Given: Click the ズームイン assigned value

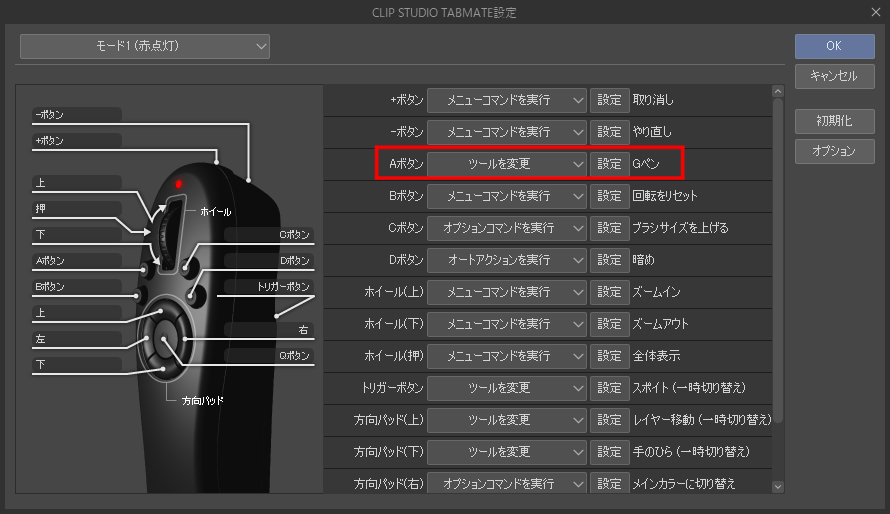Looking at the screenshot, I should pos(656,292).
